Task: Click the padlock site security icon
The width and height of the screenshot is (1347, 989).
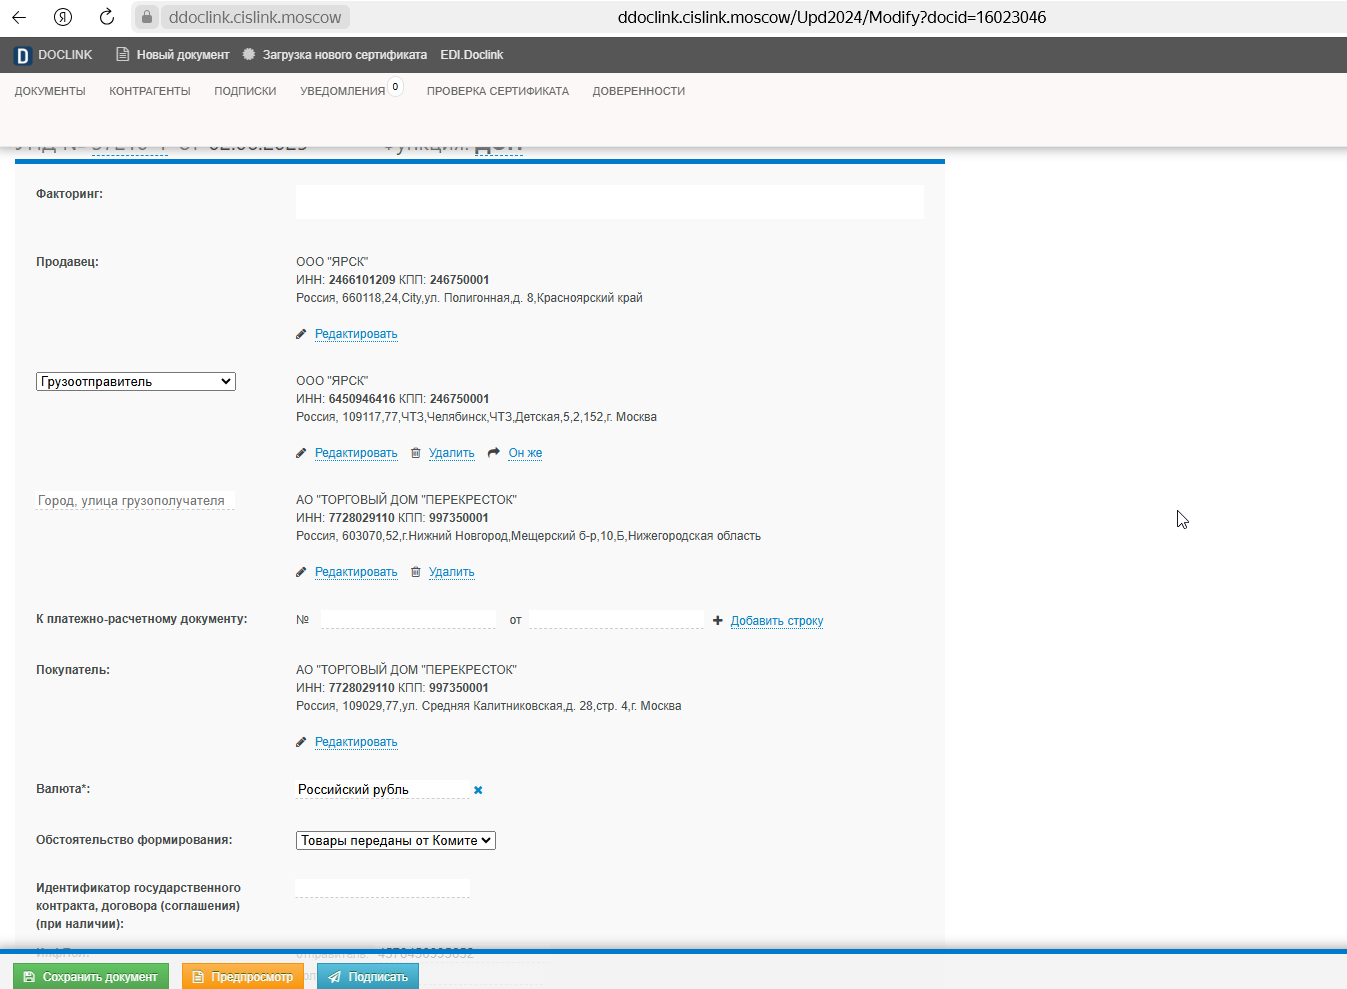Action: click(x=147, y=17)
